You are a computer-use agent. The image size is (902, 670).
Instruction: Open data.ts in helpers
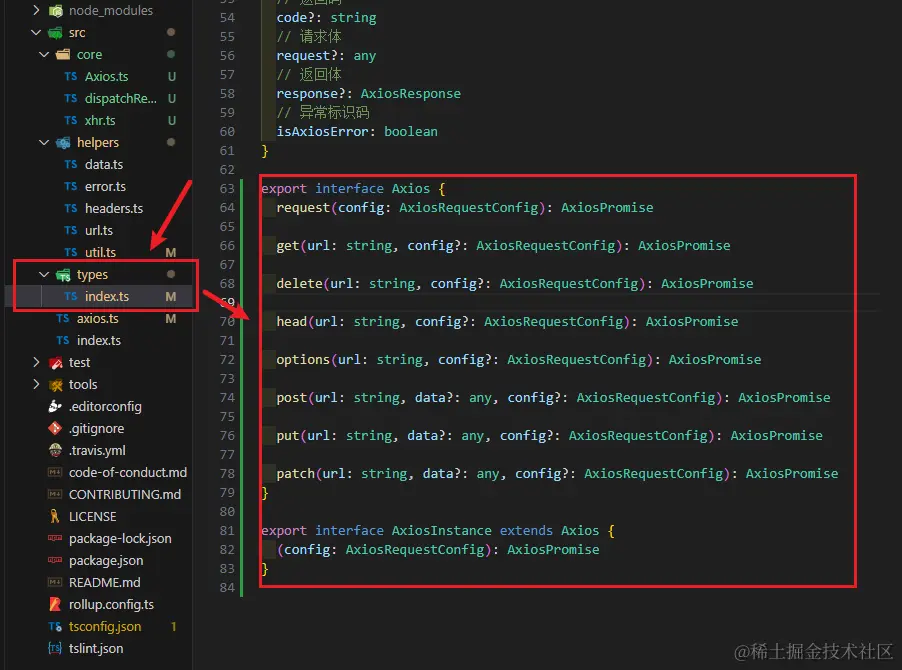click(104, 164)
